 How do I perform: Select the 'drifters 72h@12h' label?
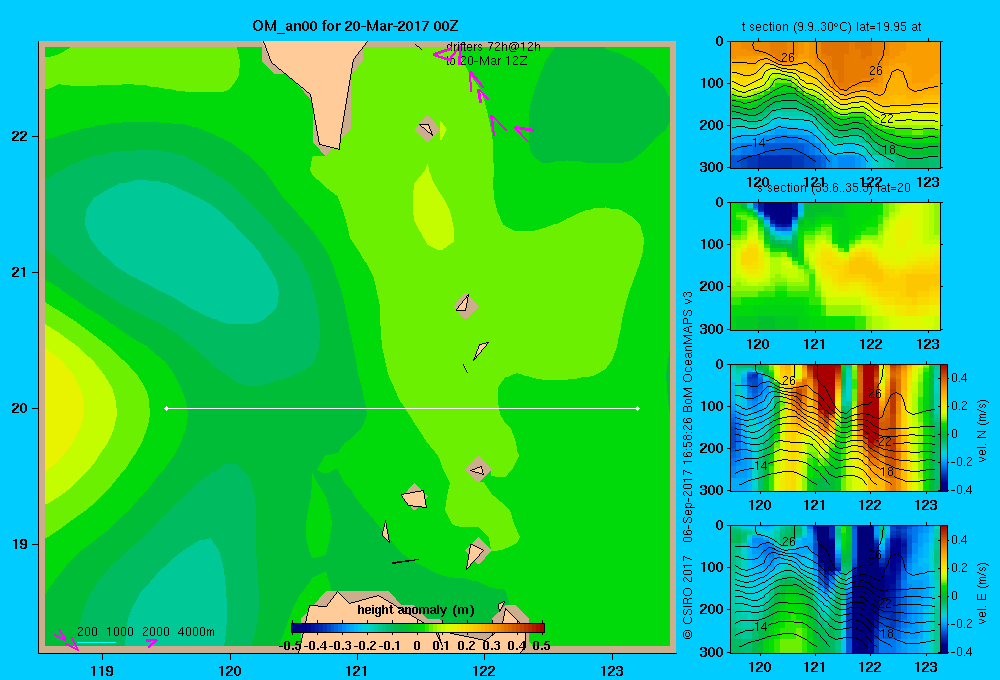493,47
